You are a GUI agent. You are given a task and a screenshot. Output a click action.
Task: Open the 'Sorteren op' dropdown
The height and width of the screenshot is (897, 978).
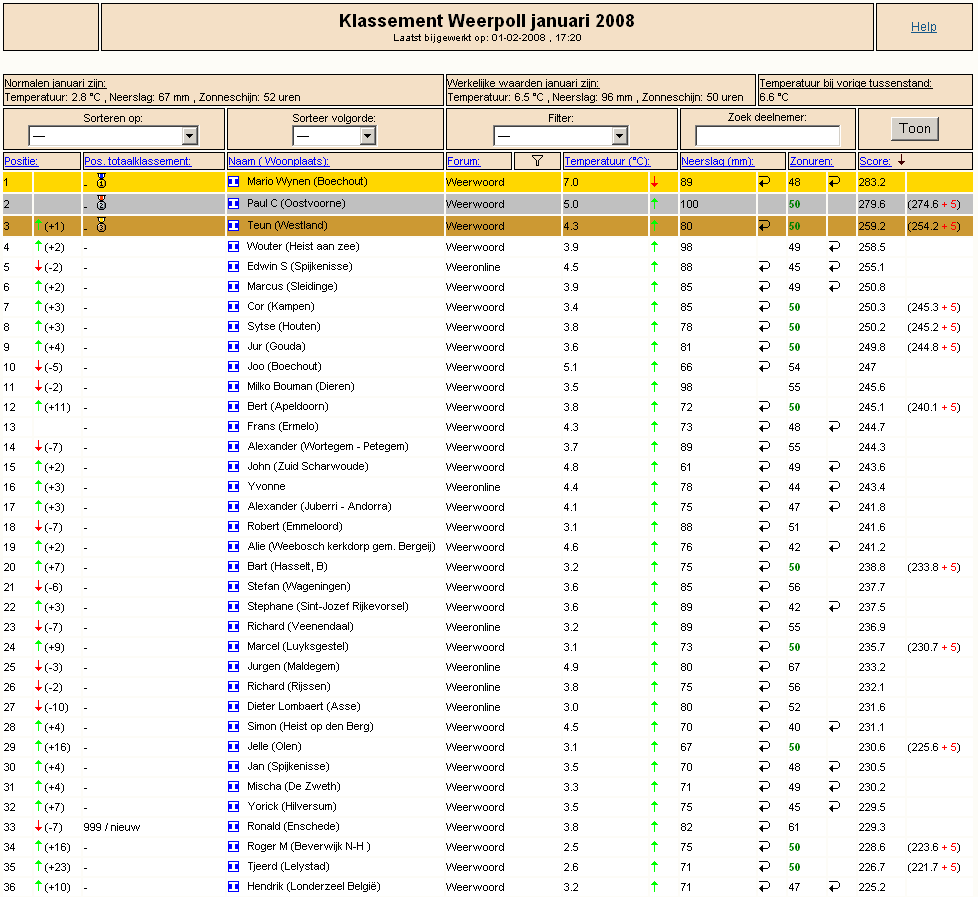(113, 135)
